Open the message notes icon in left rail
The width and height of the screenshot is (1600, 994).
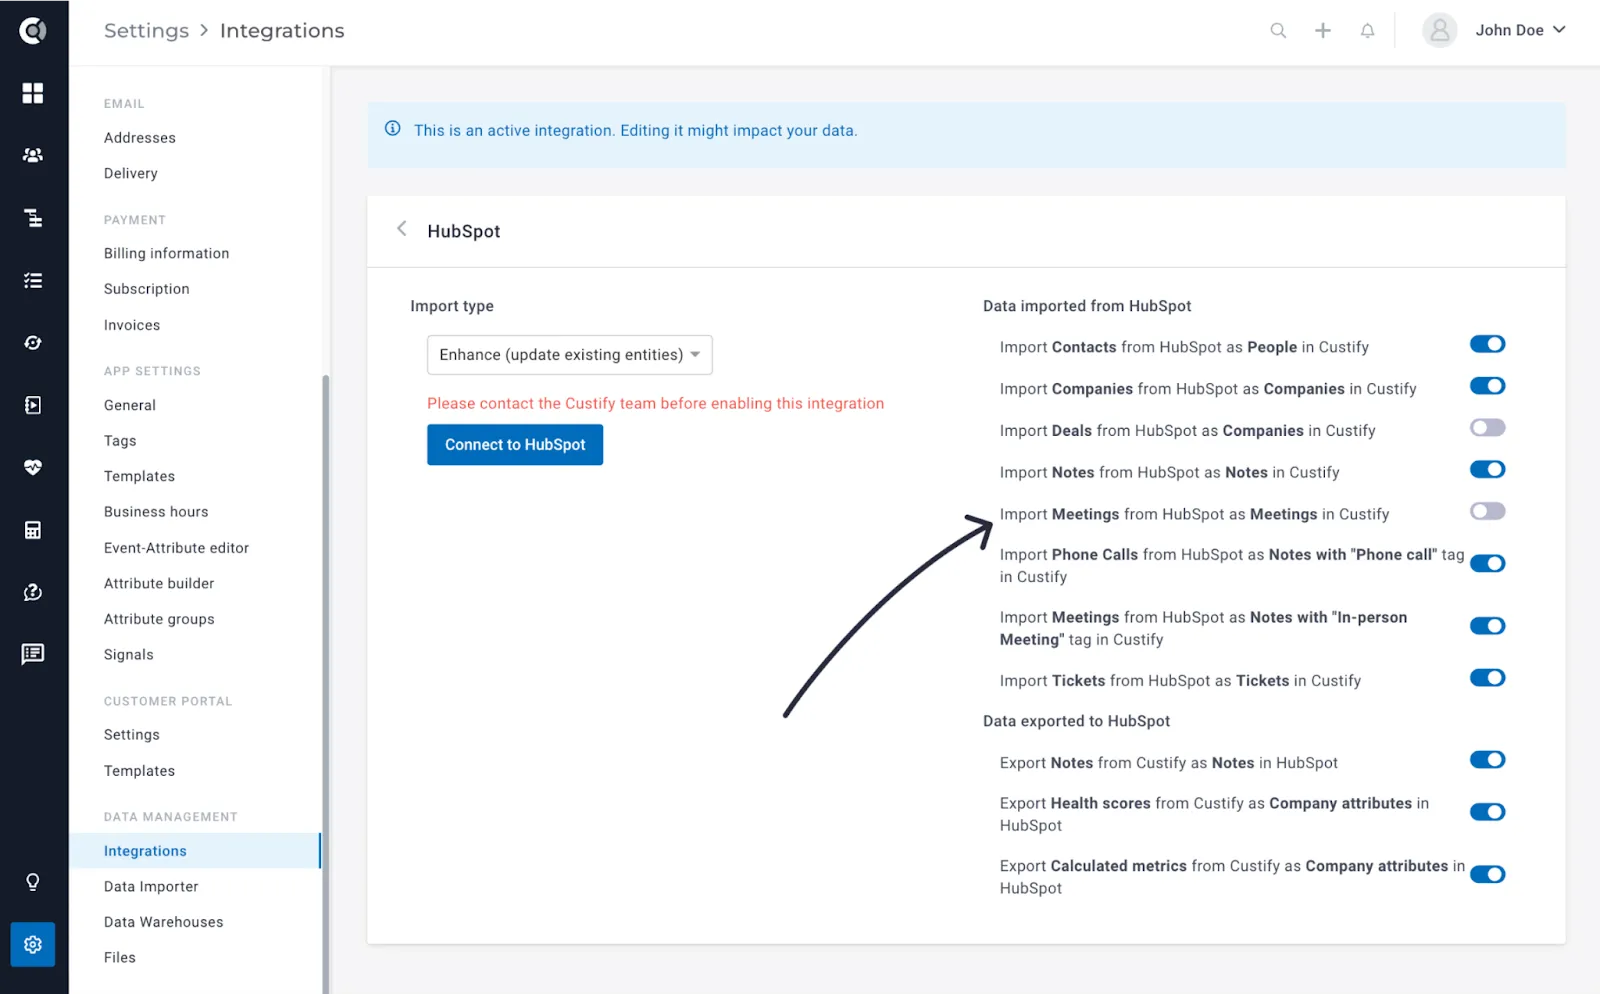click(33, 654)
